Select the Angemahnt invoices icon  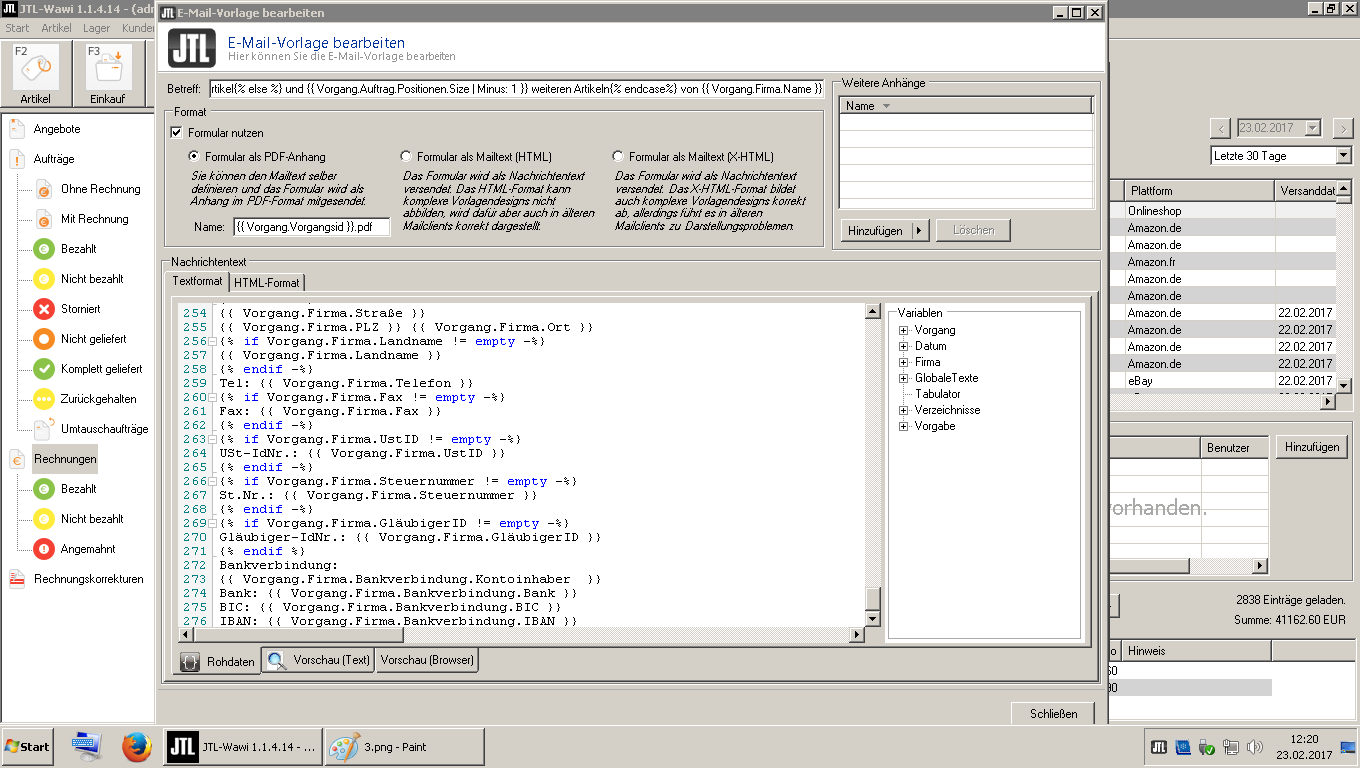[44, 549]
